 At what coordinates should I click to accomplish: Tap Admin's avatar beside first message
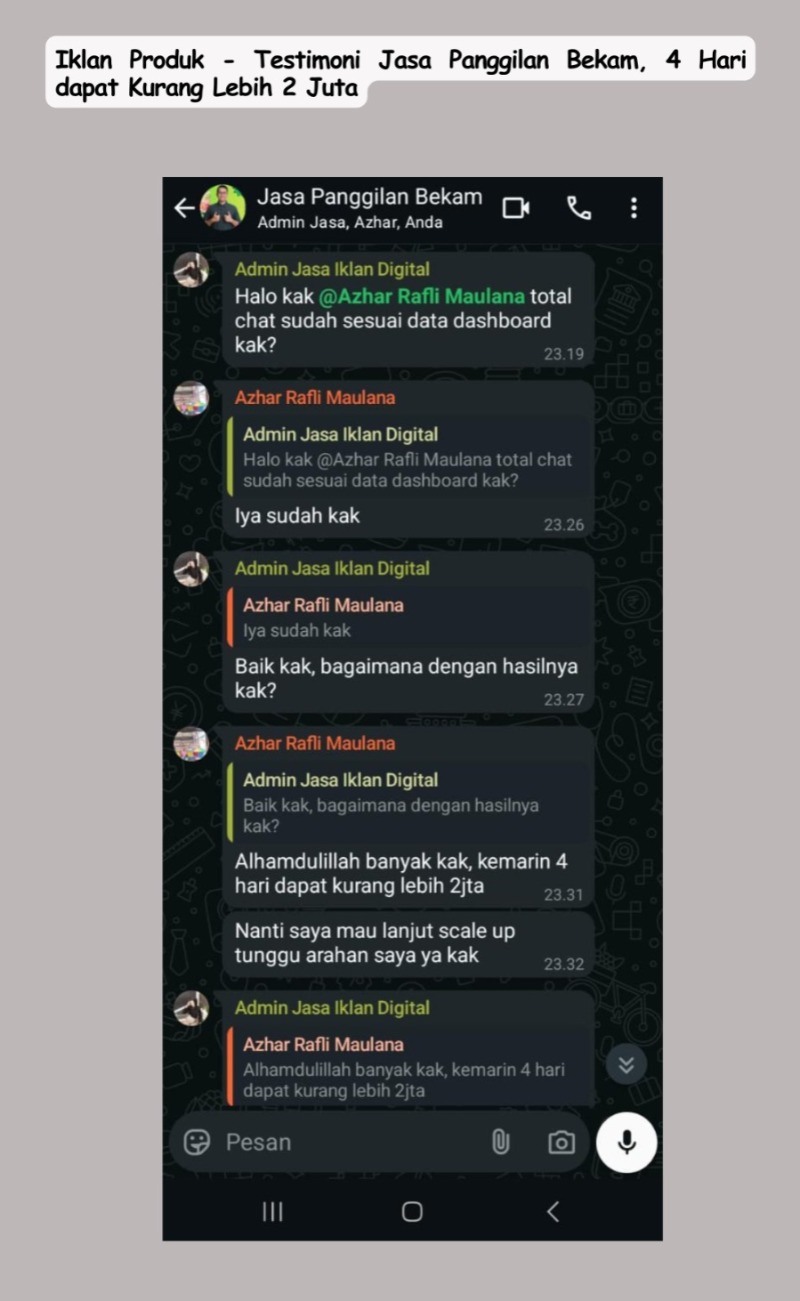[x=191, y=270]
